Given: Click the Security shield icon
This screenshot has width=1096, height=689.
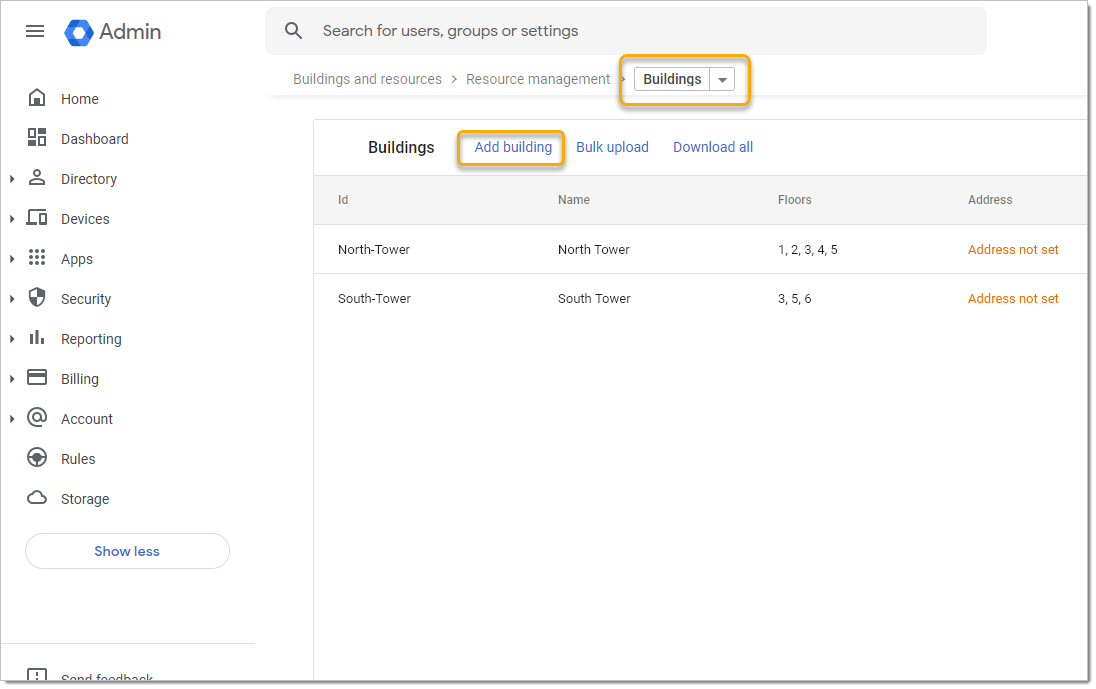Looking at the screenshot, I should coord(37,298).
